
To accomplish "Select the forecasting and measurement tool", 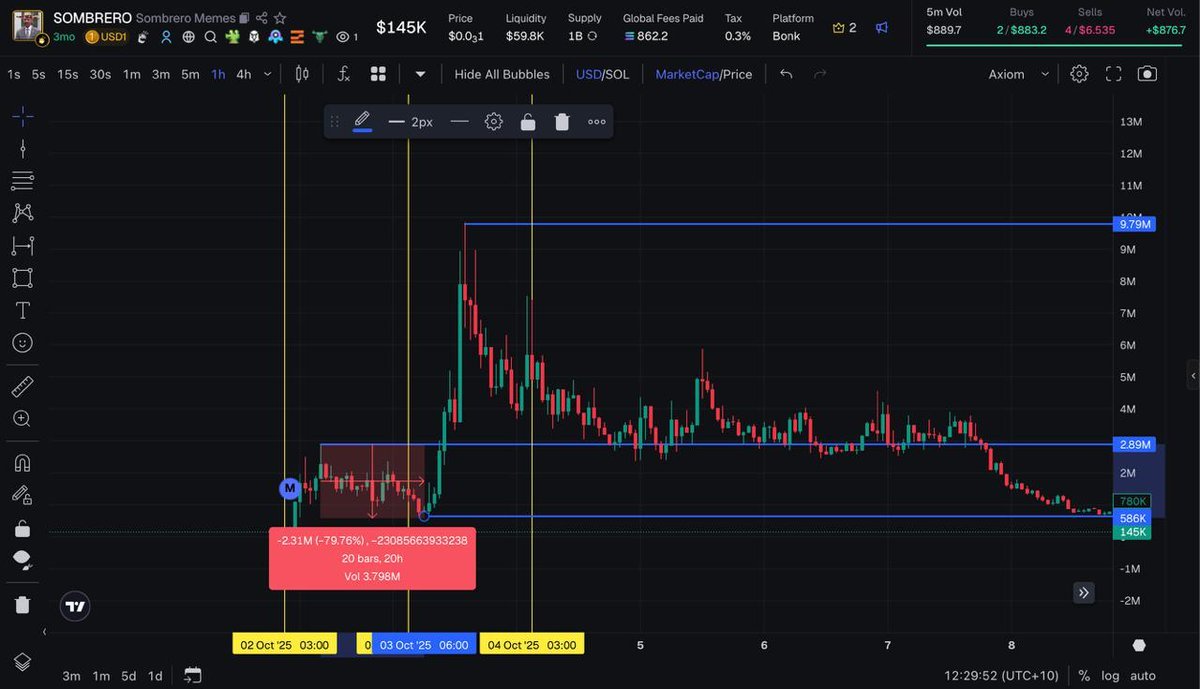I will pyautogui.click(x=22, y=245).
